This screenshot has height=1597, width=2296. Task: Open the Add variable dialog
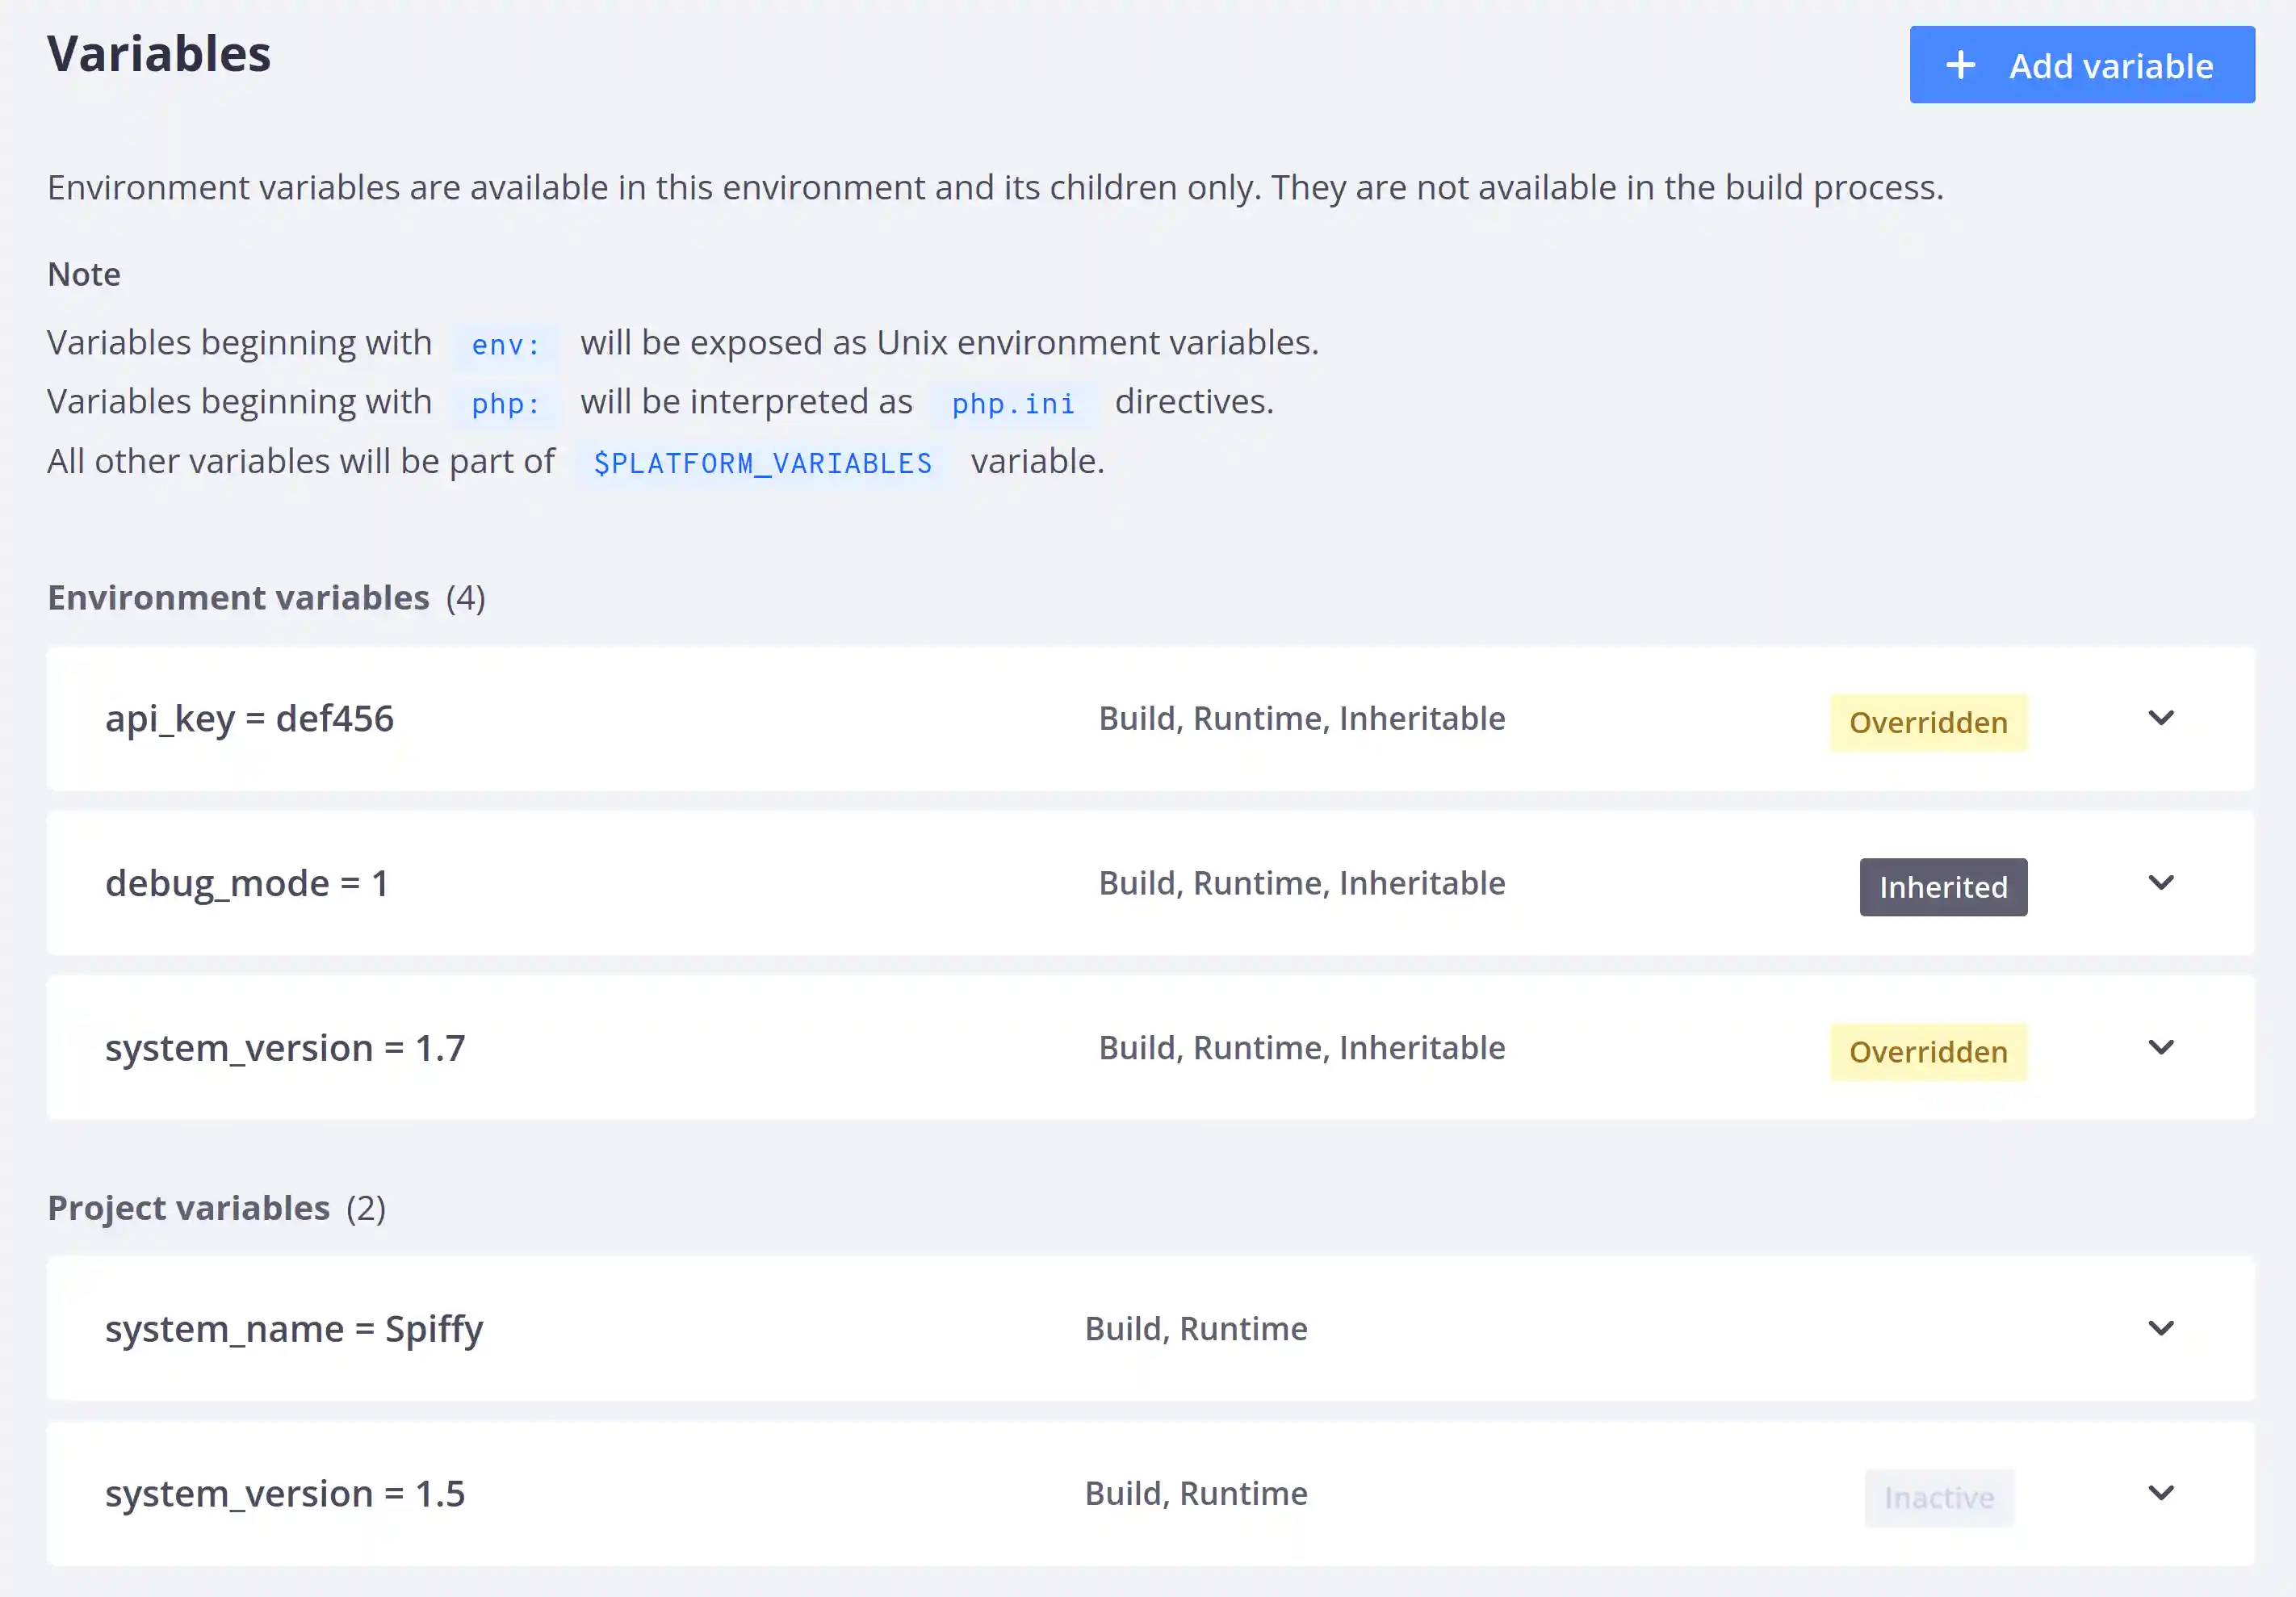pos(2081,64)
